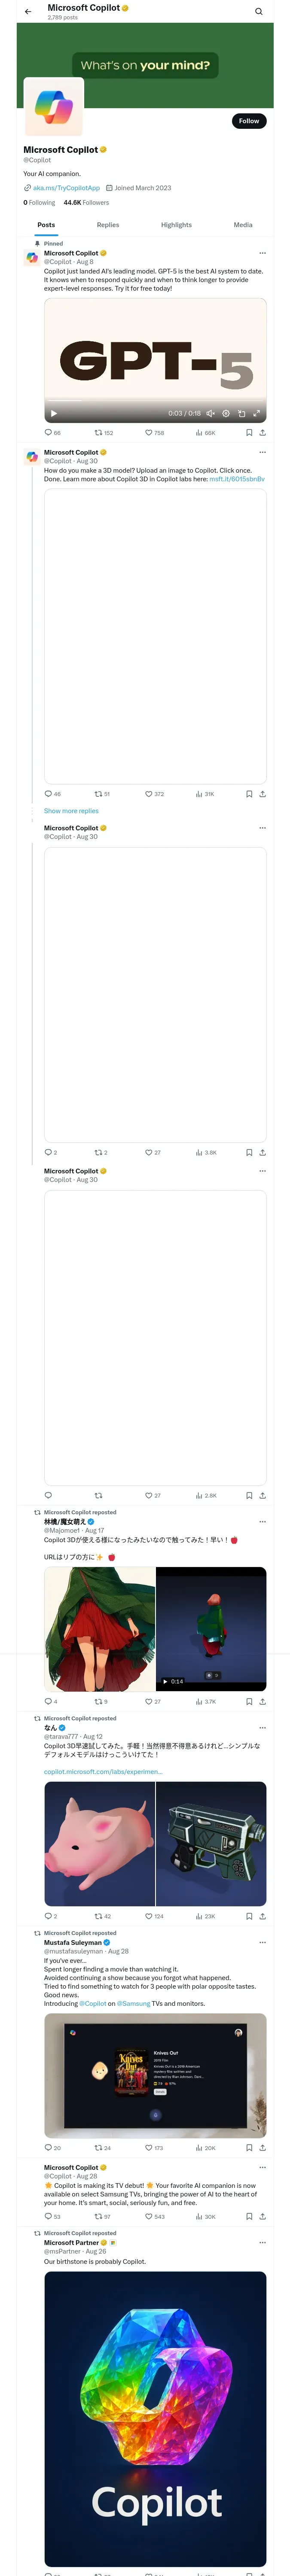
Task: Share the pinned GPT-5 post
Action: [x=262, y=433]
